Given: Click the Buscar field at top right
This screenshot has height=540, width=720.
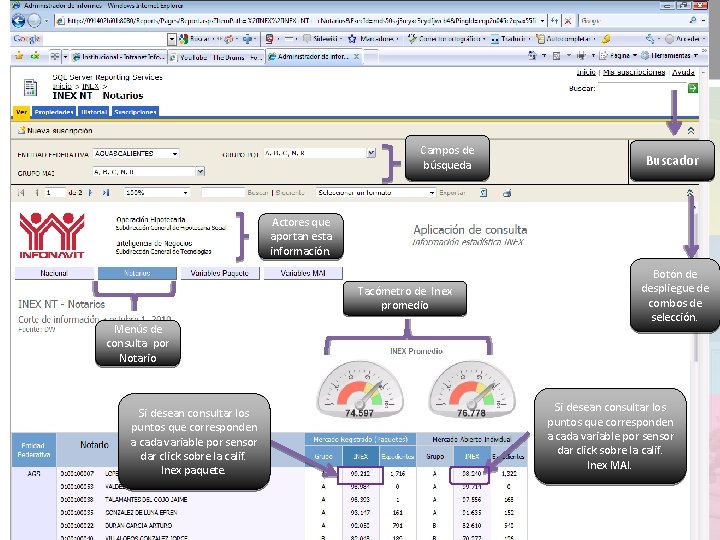Looking at the screenshot, I should point(641,88).
